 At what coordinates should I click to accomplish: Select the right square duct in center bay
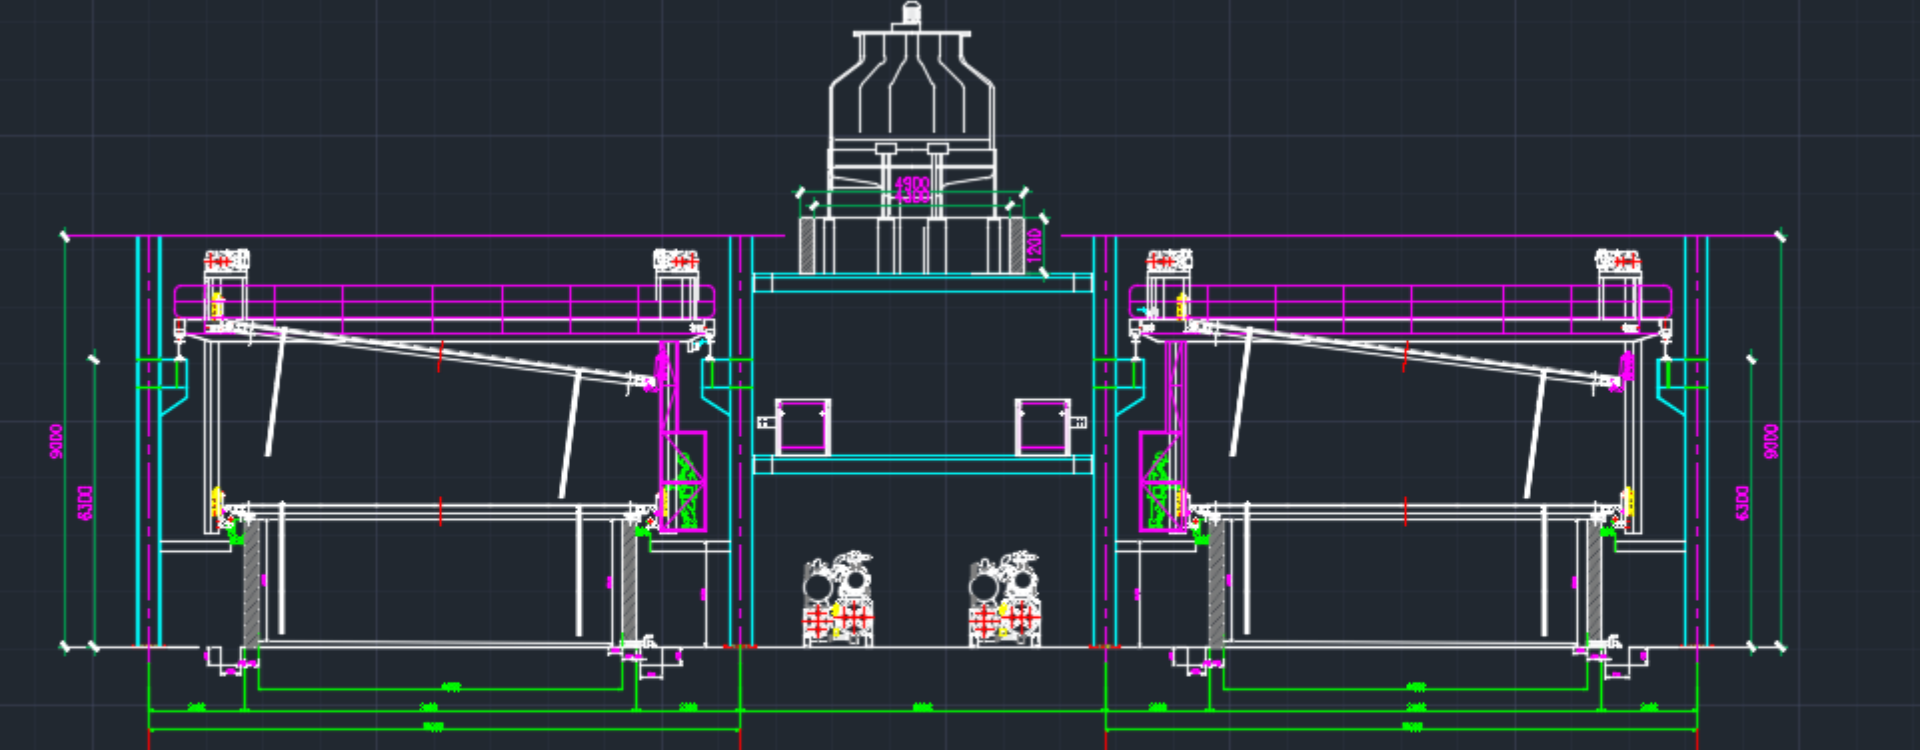[1043, 426]
